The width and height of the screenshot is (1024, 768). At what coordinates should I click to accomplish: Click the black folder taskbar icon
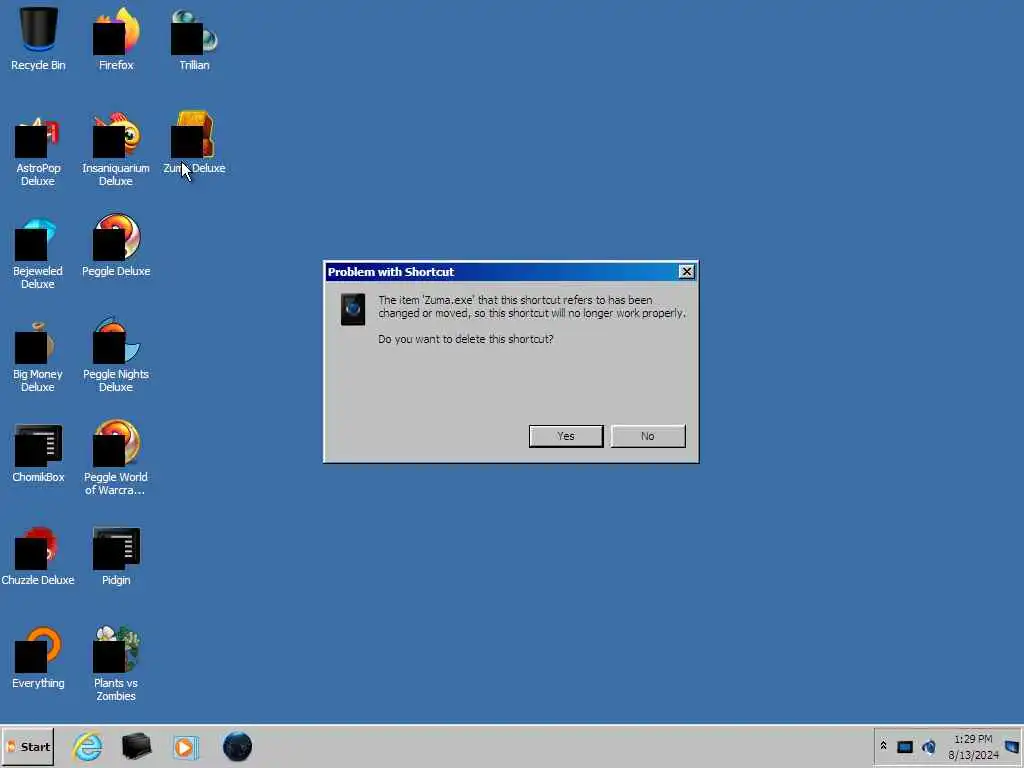point(136,746)
